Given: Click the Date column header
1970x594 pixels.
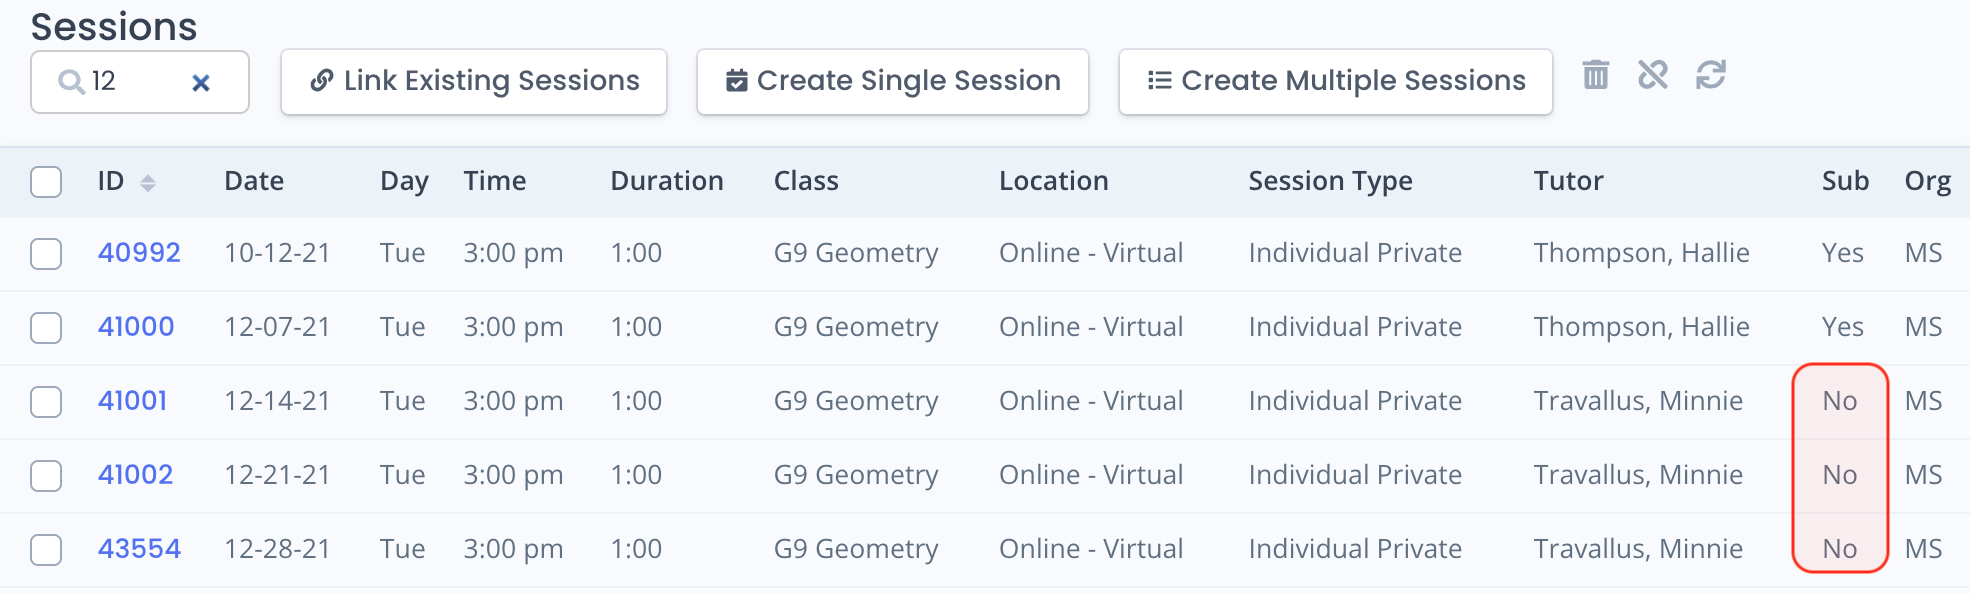Looking at the screenshot, I should coord(254,181).
